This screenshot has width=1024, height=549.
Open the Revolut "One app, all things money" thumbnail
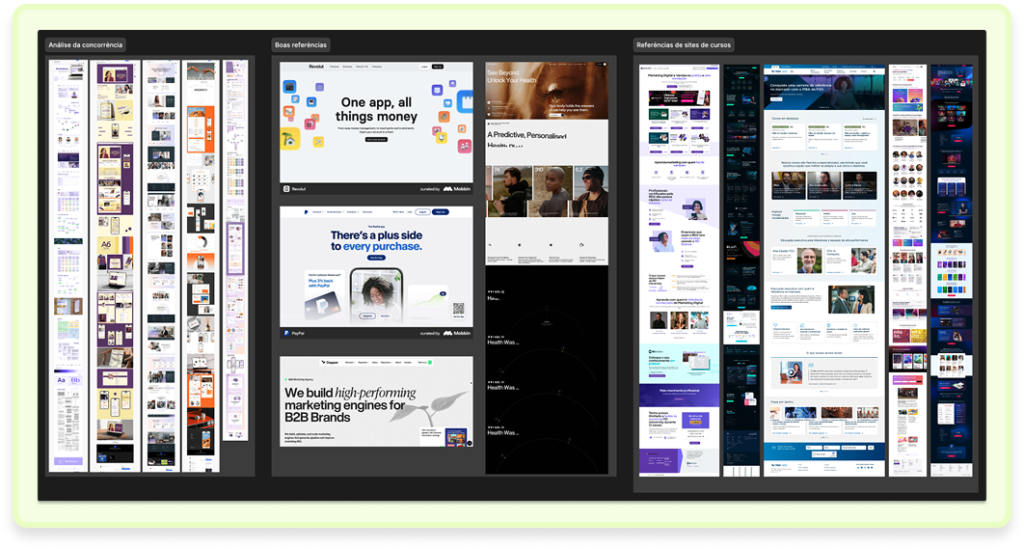pos(376,128)
